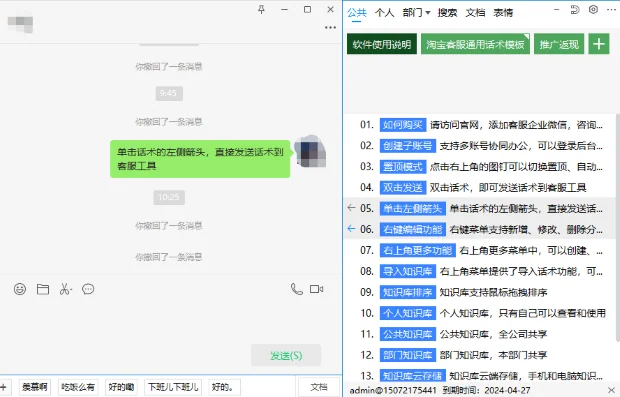620x397 pixels.
Task: Click the plus button in quick phrase bar
Action: tap(4, 387)
